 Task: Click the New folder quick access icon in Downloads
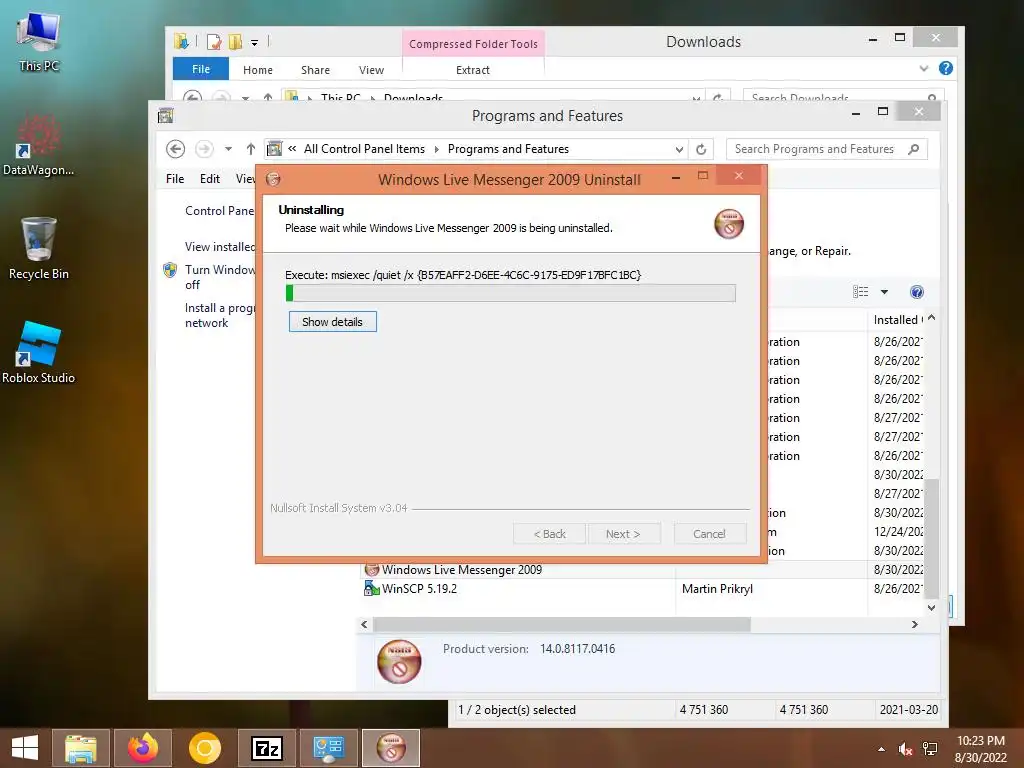coord(235,42)
